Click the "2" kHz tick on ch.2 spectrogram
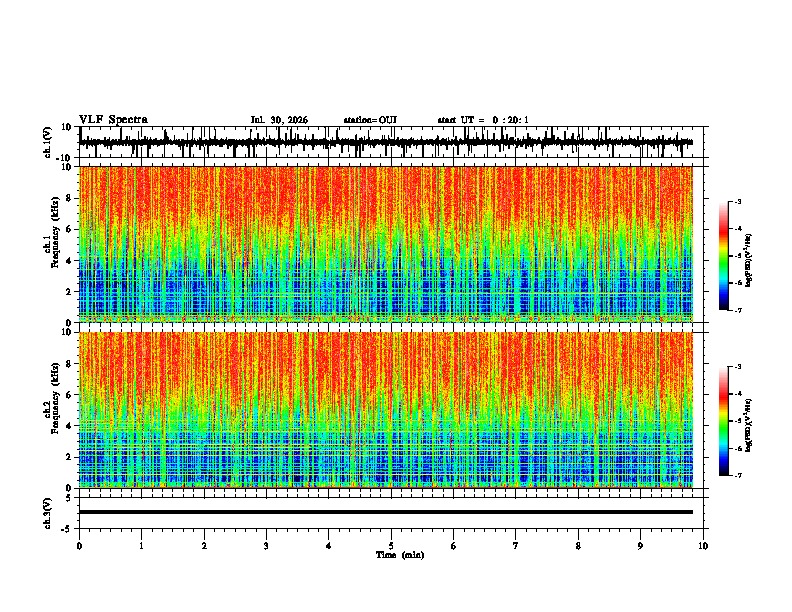The width and height of the screenshot is (792, 612). (69, 457)
